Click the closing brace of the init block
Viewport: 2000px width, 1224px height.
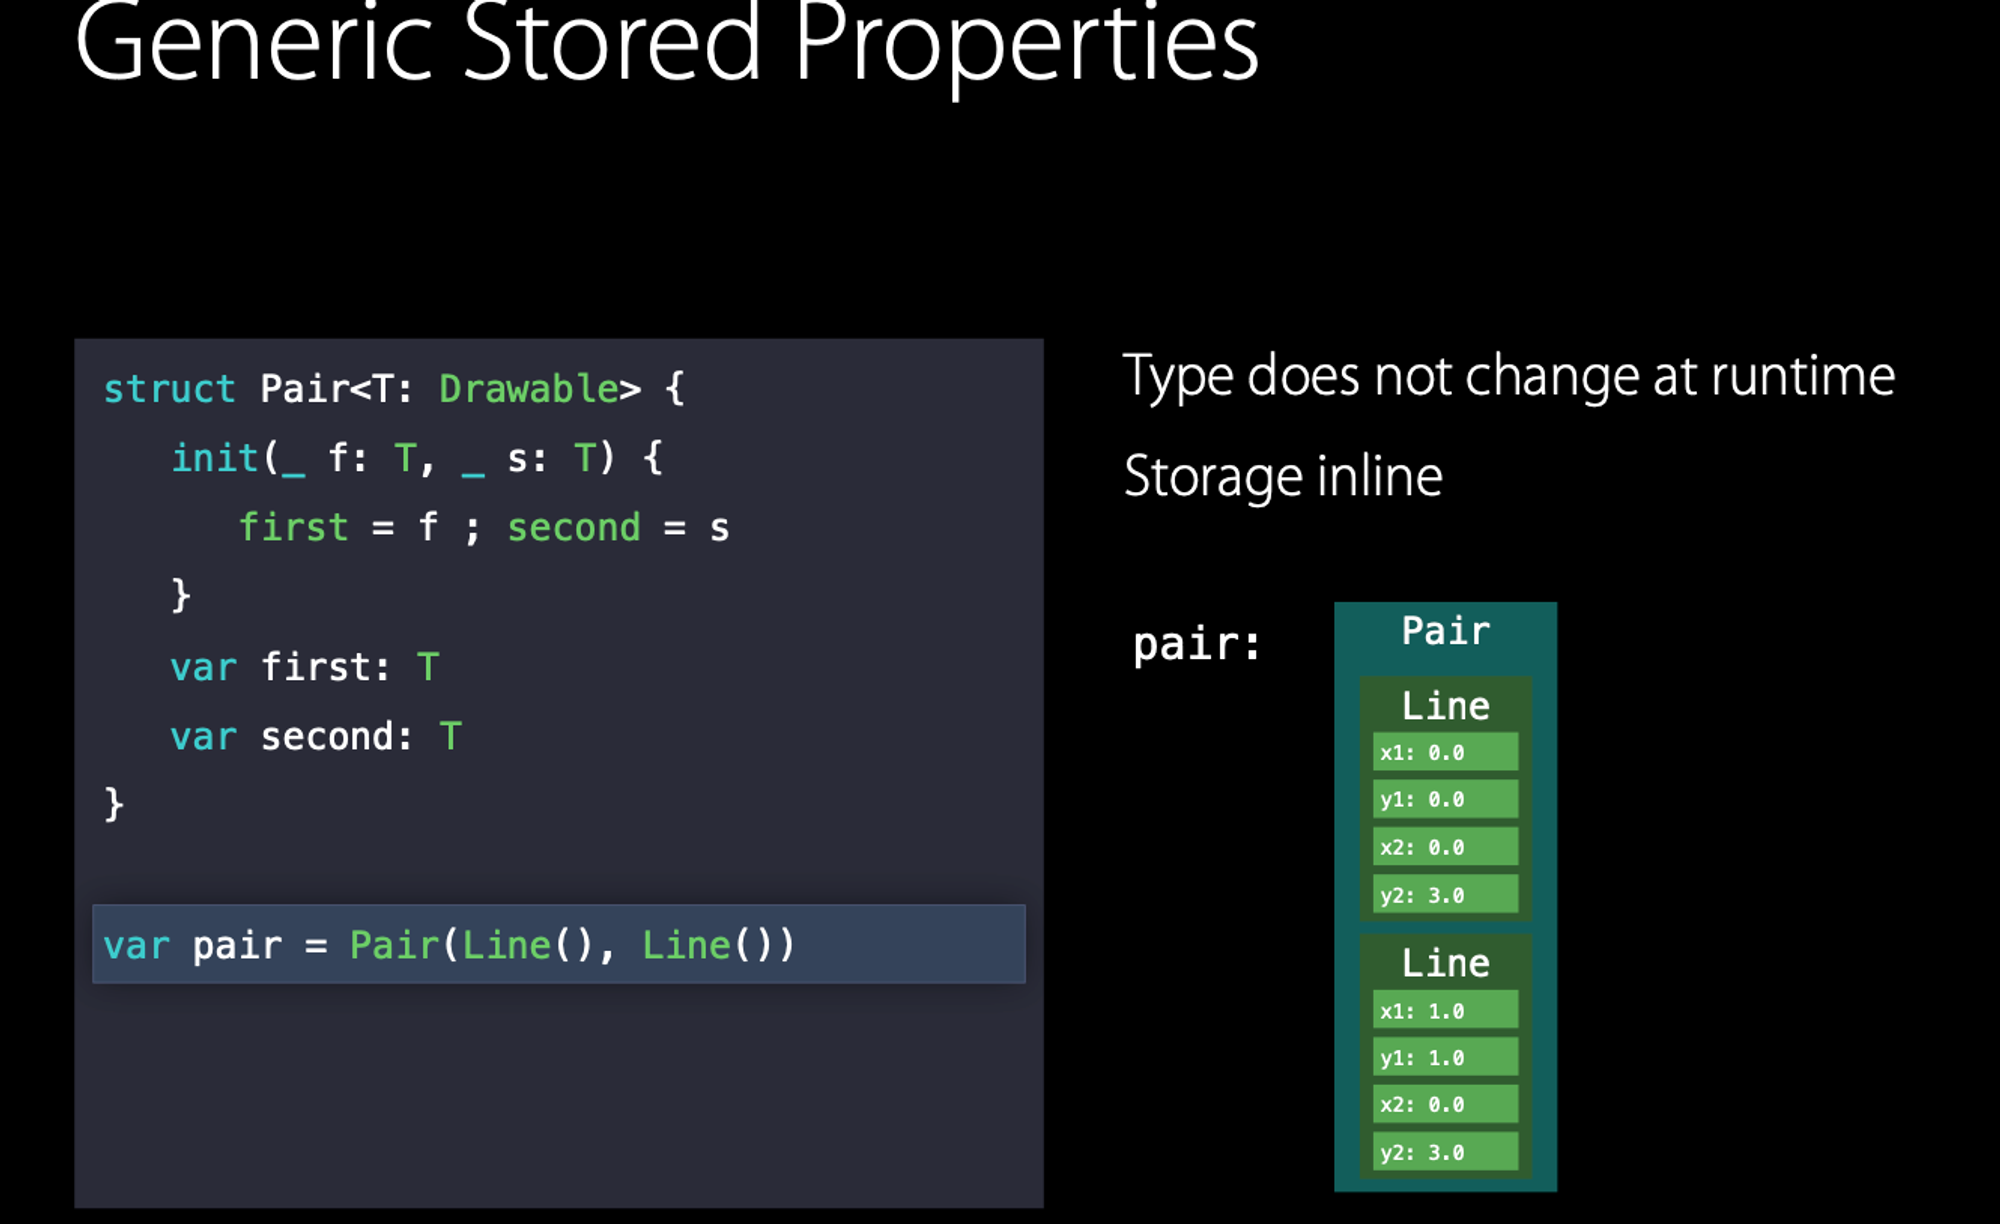click(181, 596)
